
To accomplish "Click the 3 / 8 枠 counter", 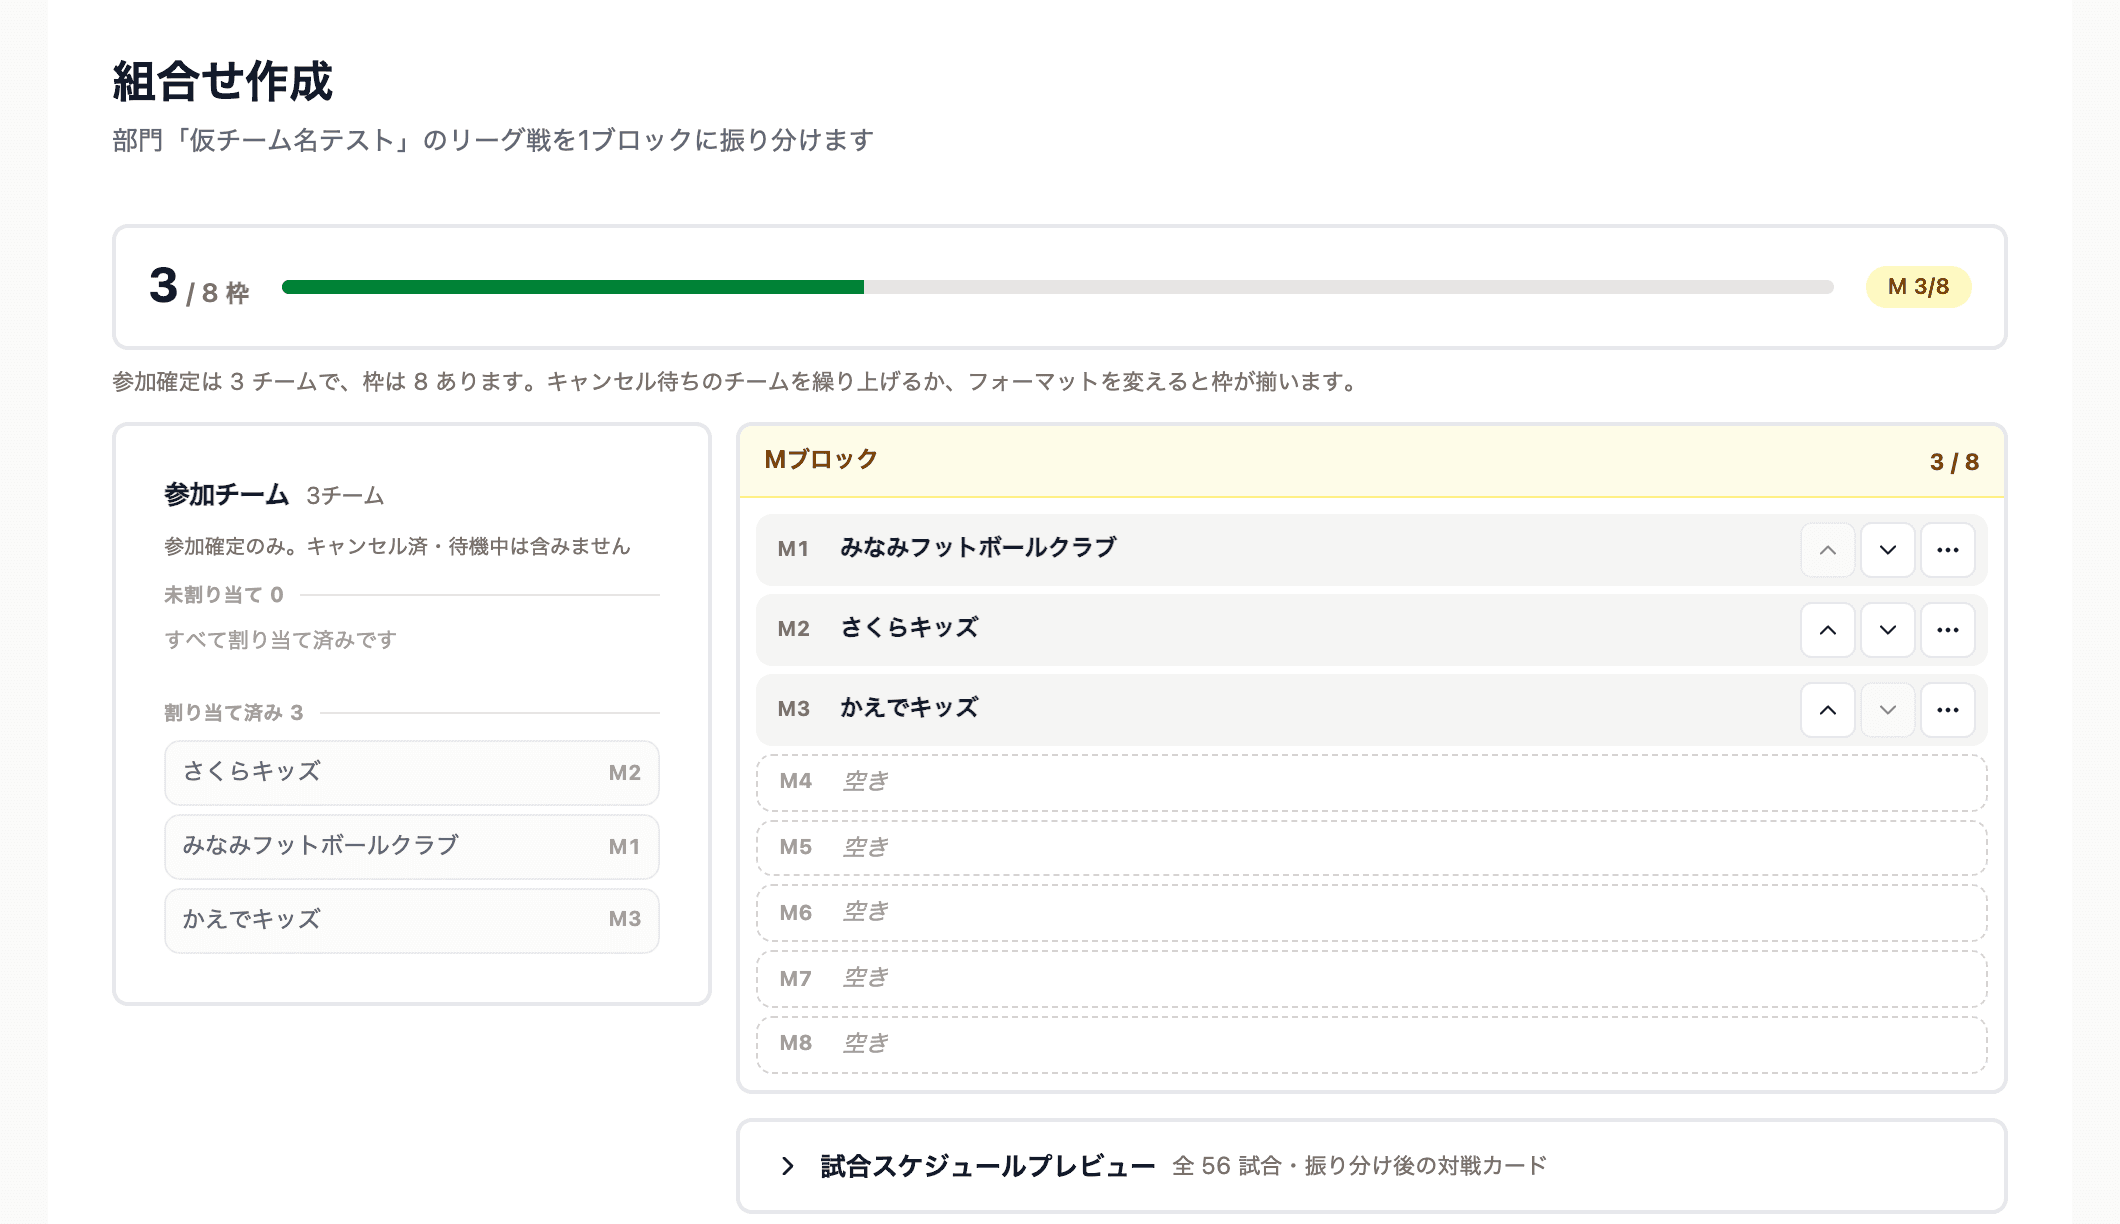I will 199,288.
